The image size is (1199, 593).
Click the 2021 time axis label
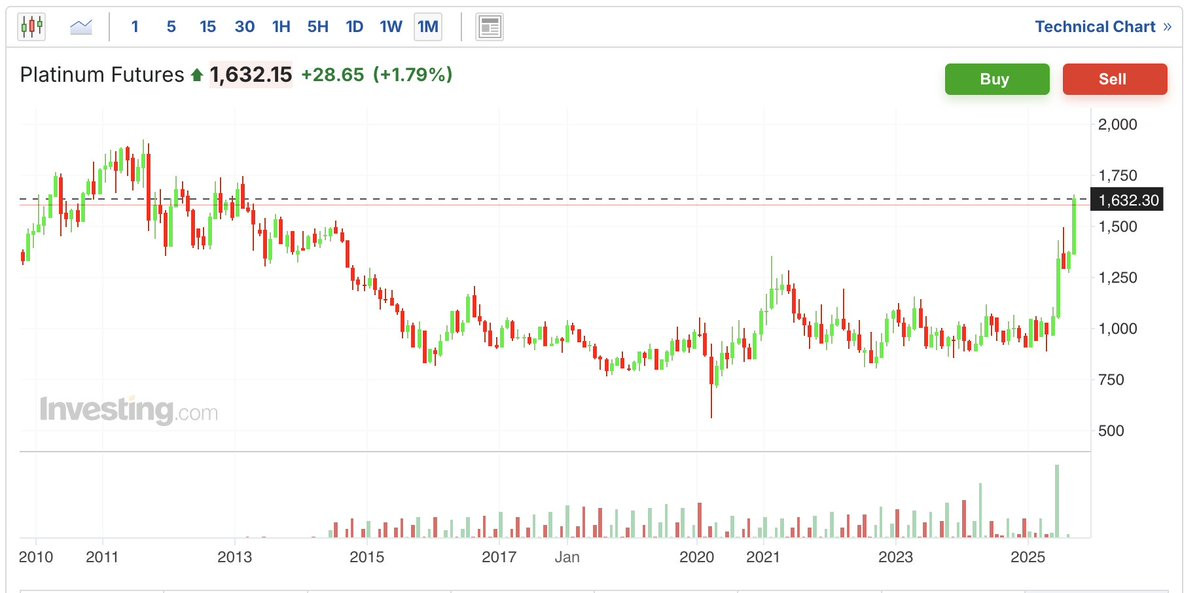[764, 556]
